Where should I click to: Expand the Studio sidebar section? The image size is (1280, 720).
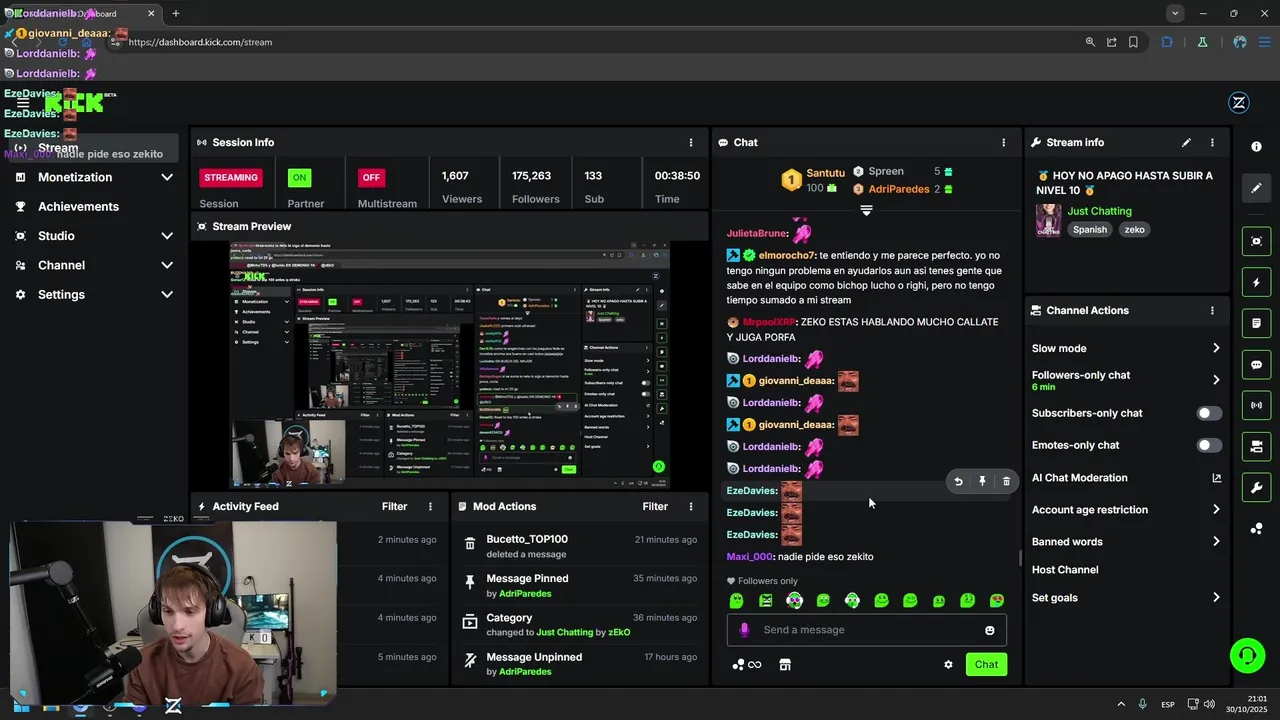167,236
